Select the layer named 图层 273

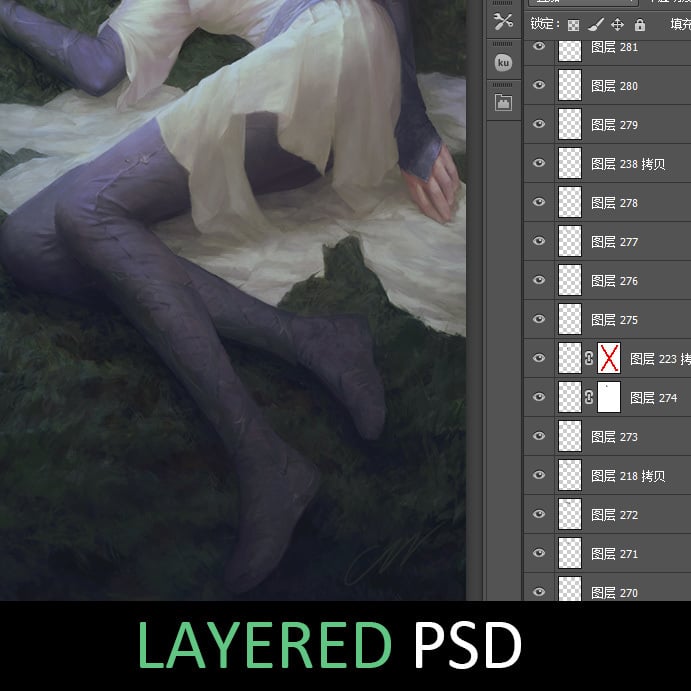click(614, 437)
